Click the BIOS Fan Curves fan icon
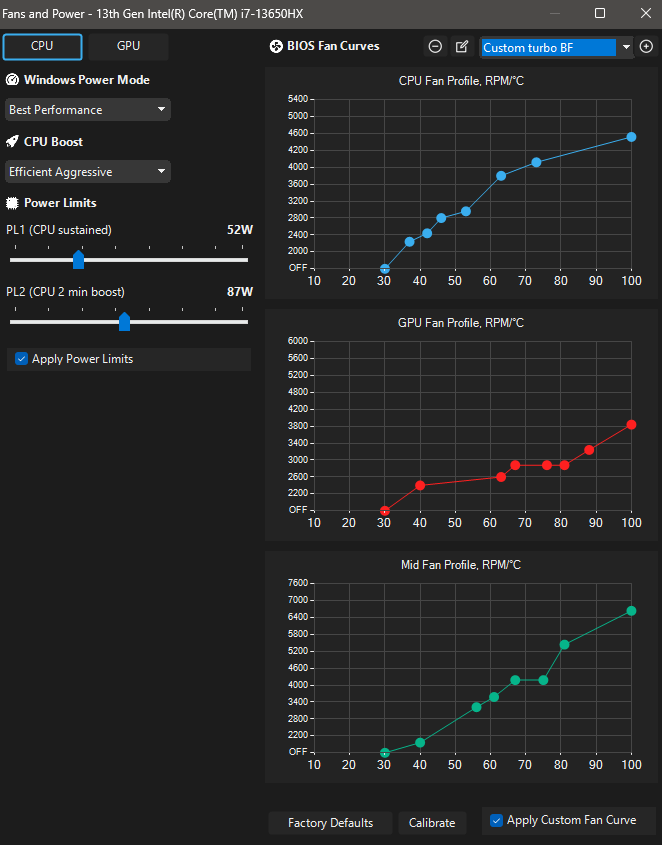The width and height of the screenshot is (662, 845). pyautogui.click(x=277, y=47)
